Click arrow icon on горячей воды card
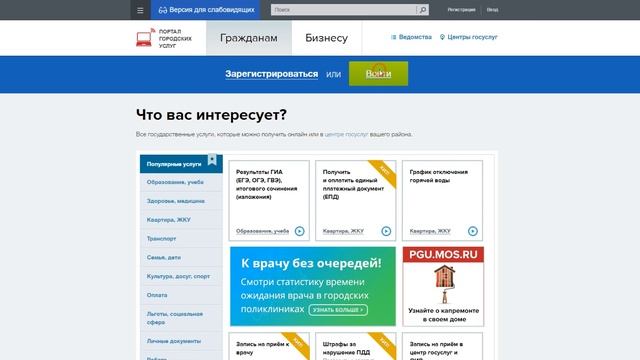 coord(473,231)
